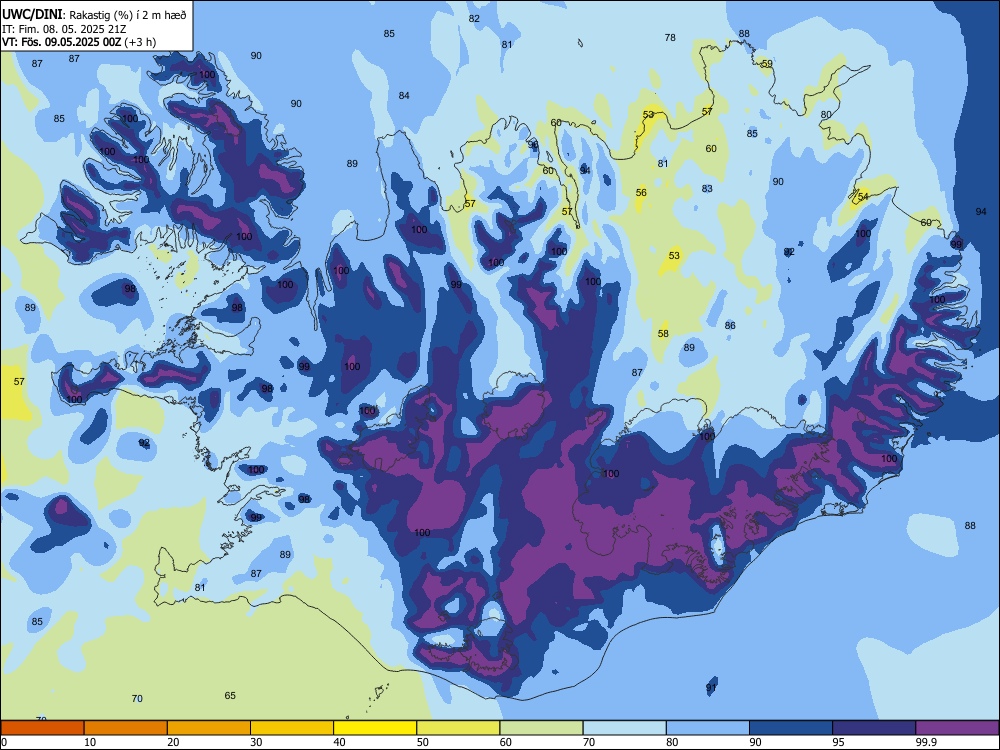This screenshot has height=750, width=1000.
Task: Click the "40" legend tick label
Action: (x=339, y=742)
